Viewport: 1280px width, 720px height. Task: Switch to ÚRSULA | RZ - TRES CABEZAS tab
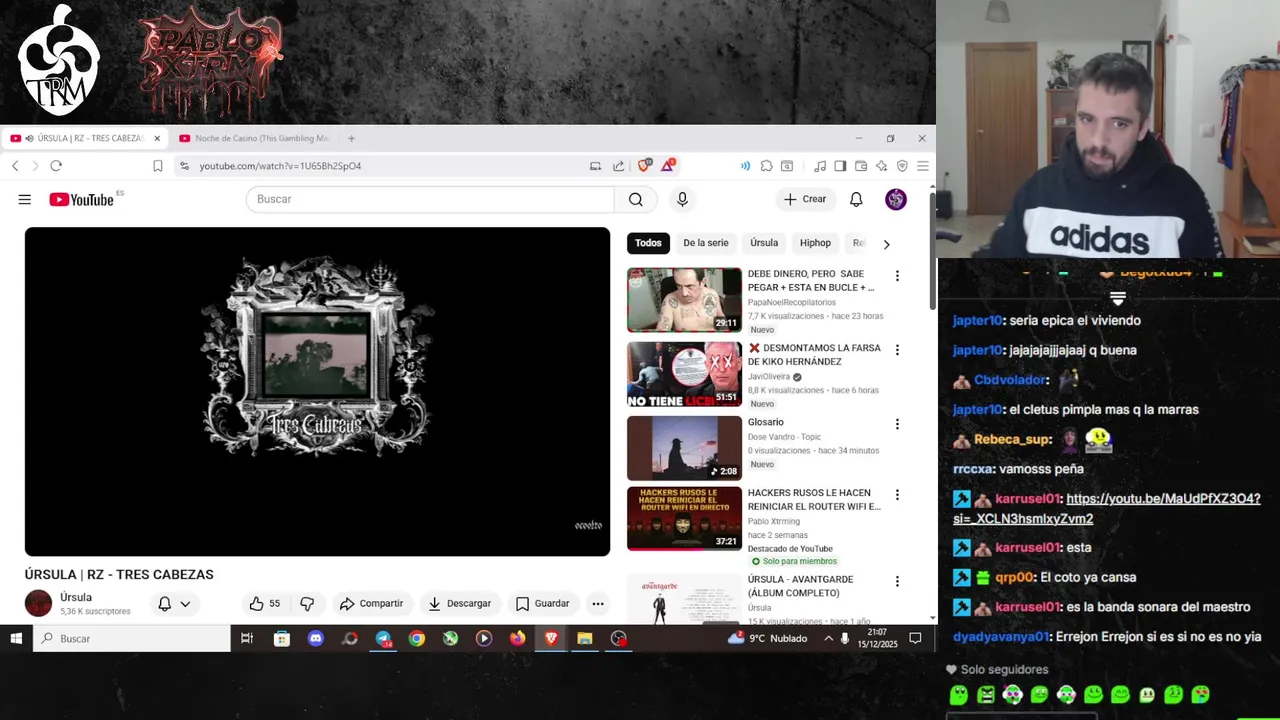coord(85,138)
